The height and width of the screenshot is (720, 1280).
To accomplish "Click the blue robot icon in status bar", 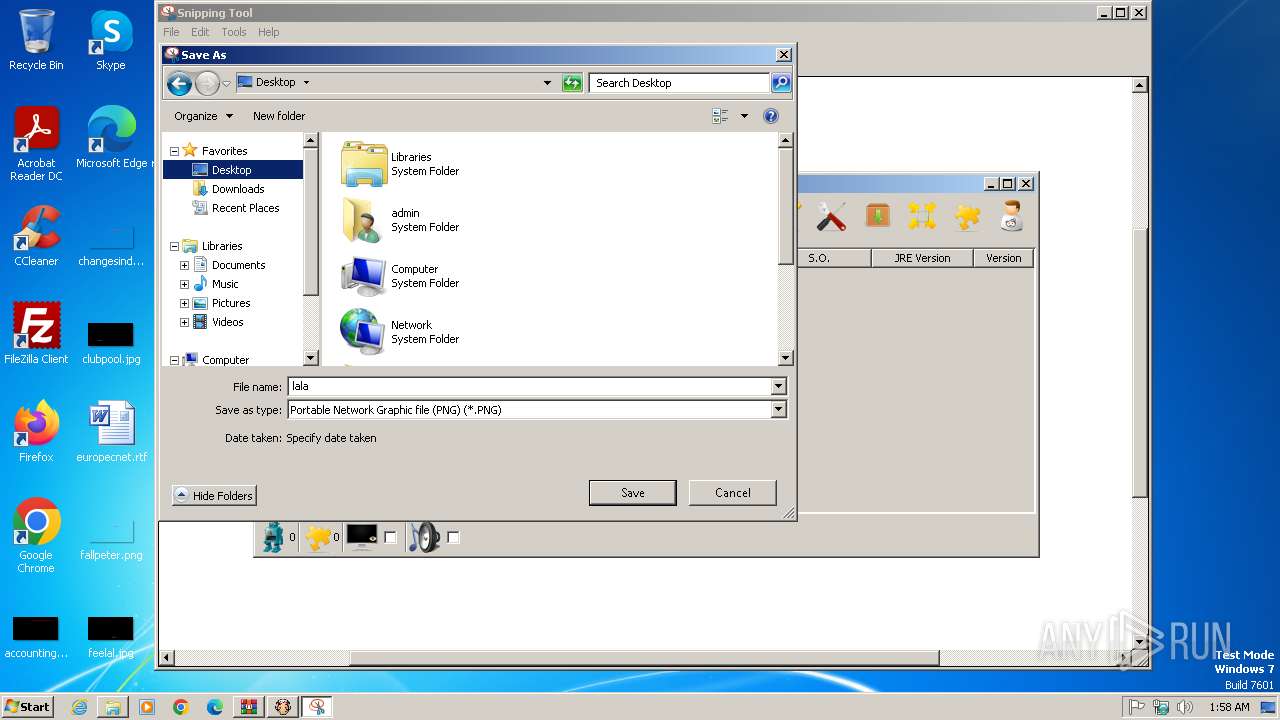I will 273,537.
